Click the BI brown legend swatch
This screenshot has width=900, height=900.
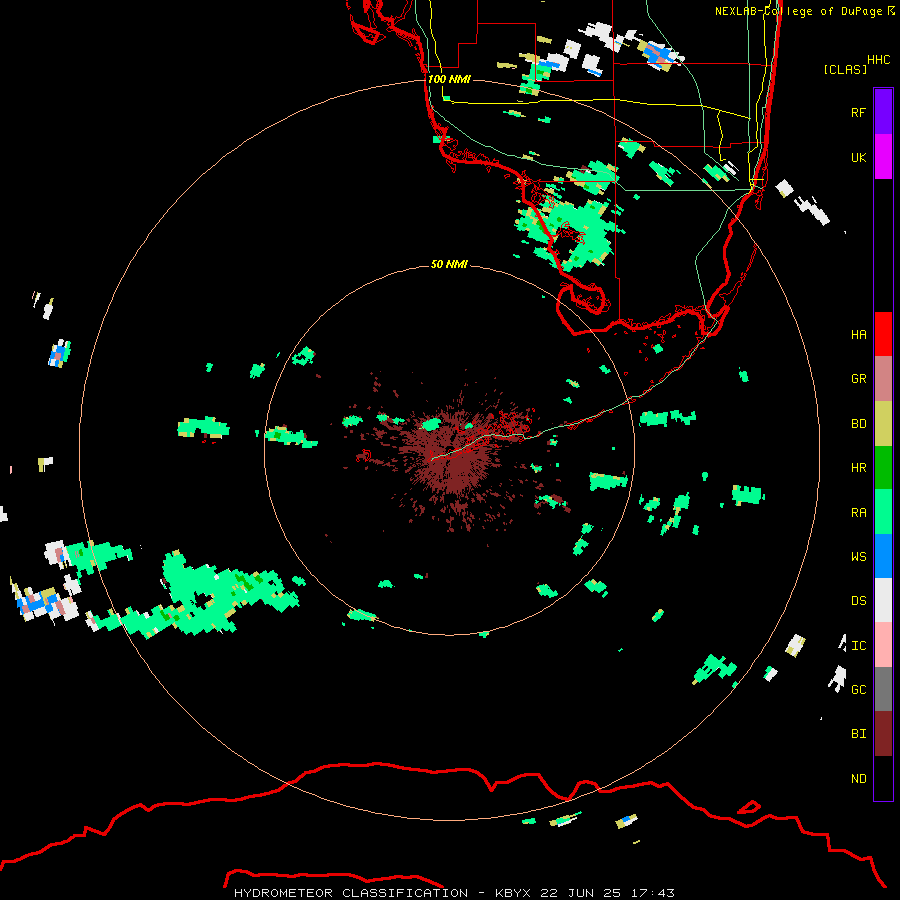pos(883,734)
